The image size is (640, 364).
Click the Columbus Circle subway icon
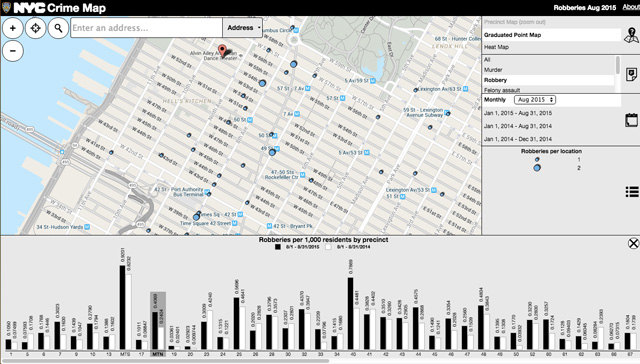(296, 30)
